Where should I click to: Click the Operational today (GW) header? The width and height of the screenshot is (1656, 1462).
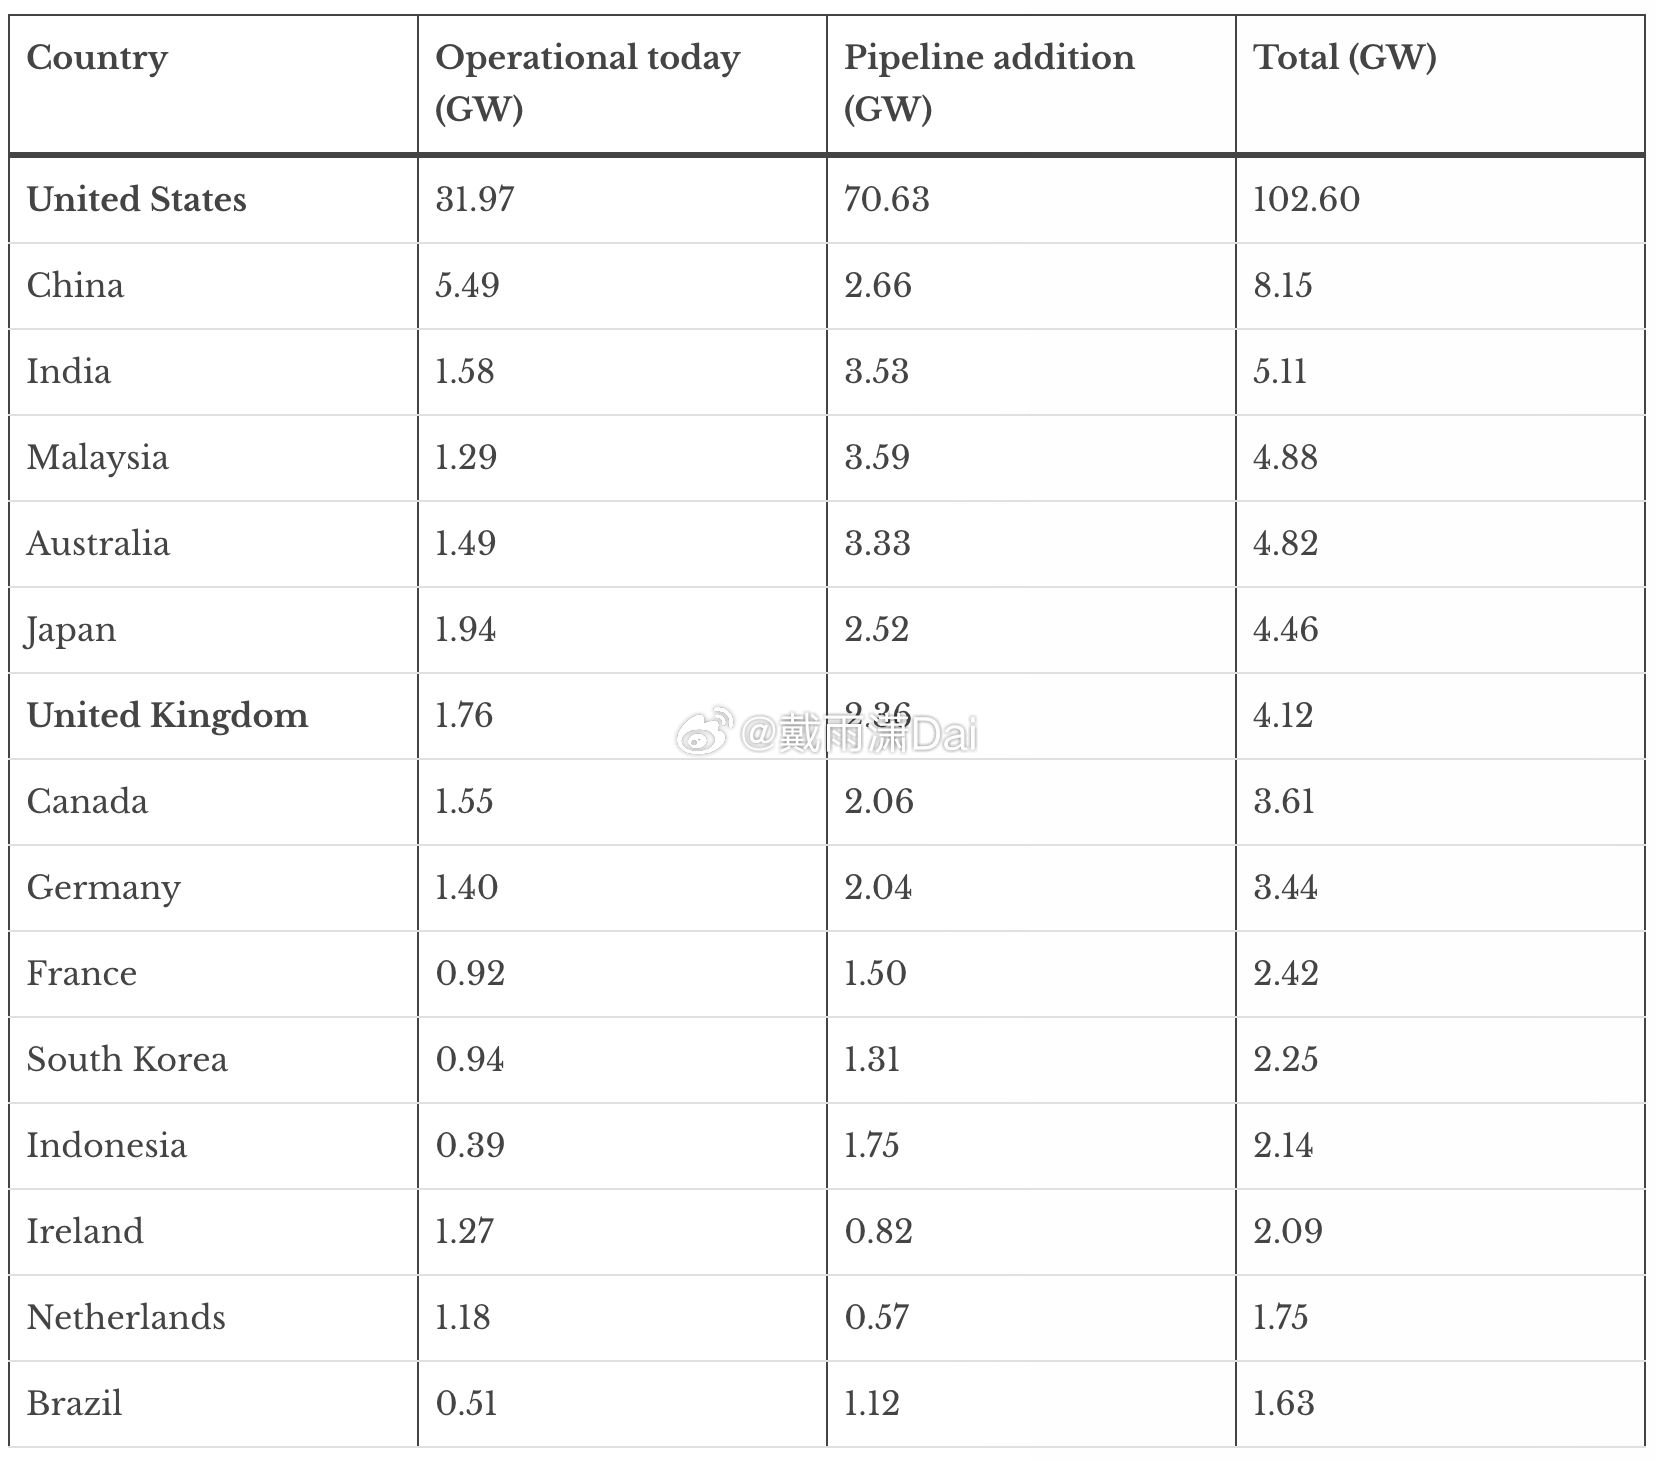click(x=587, y=83)
